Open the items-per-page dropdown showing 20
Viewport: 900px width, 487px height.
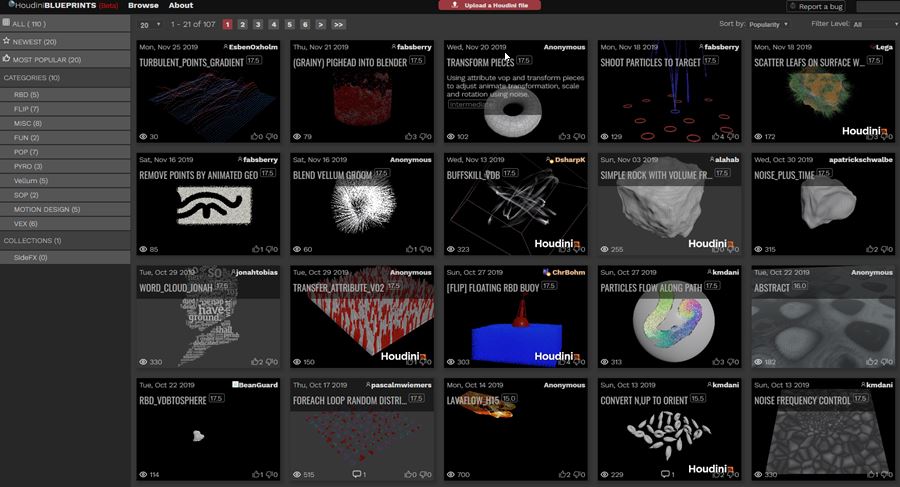[x=150, y=25]
